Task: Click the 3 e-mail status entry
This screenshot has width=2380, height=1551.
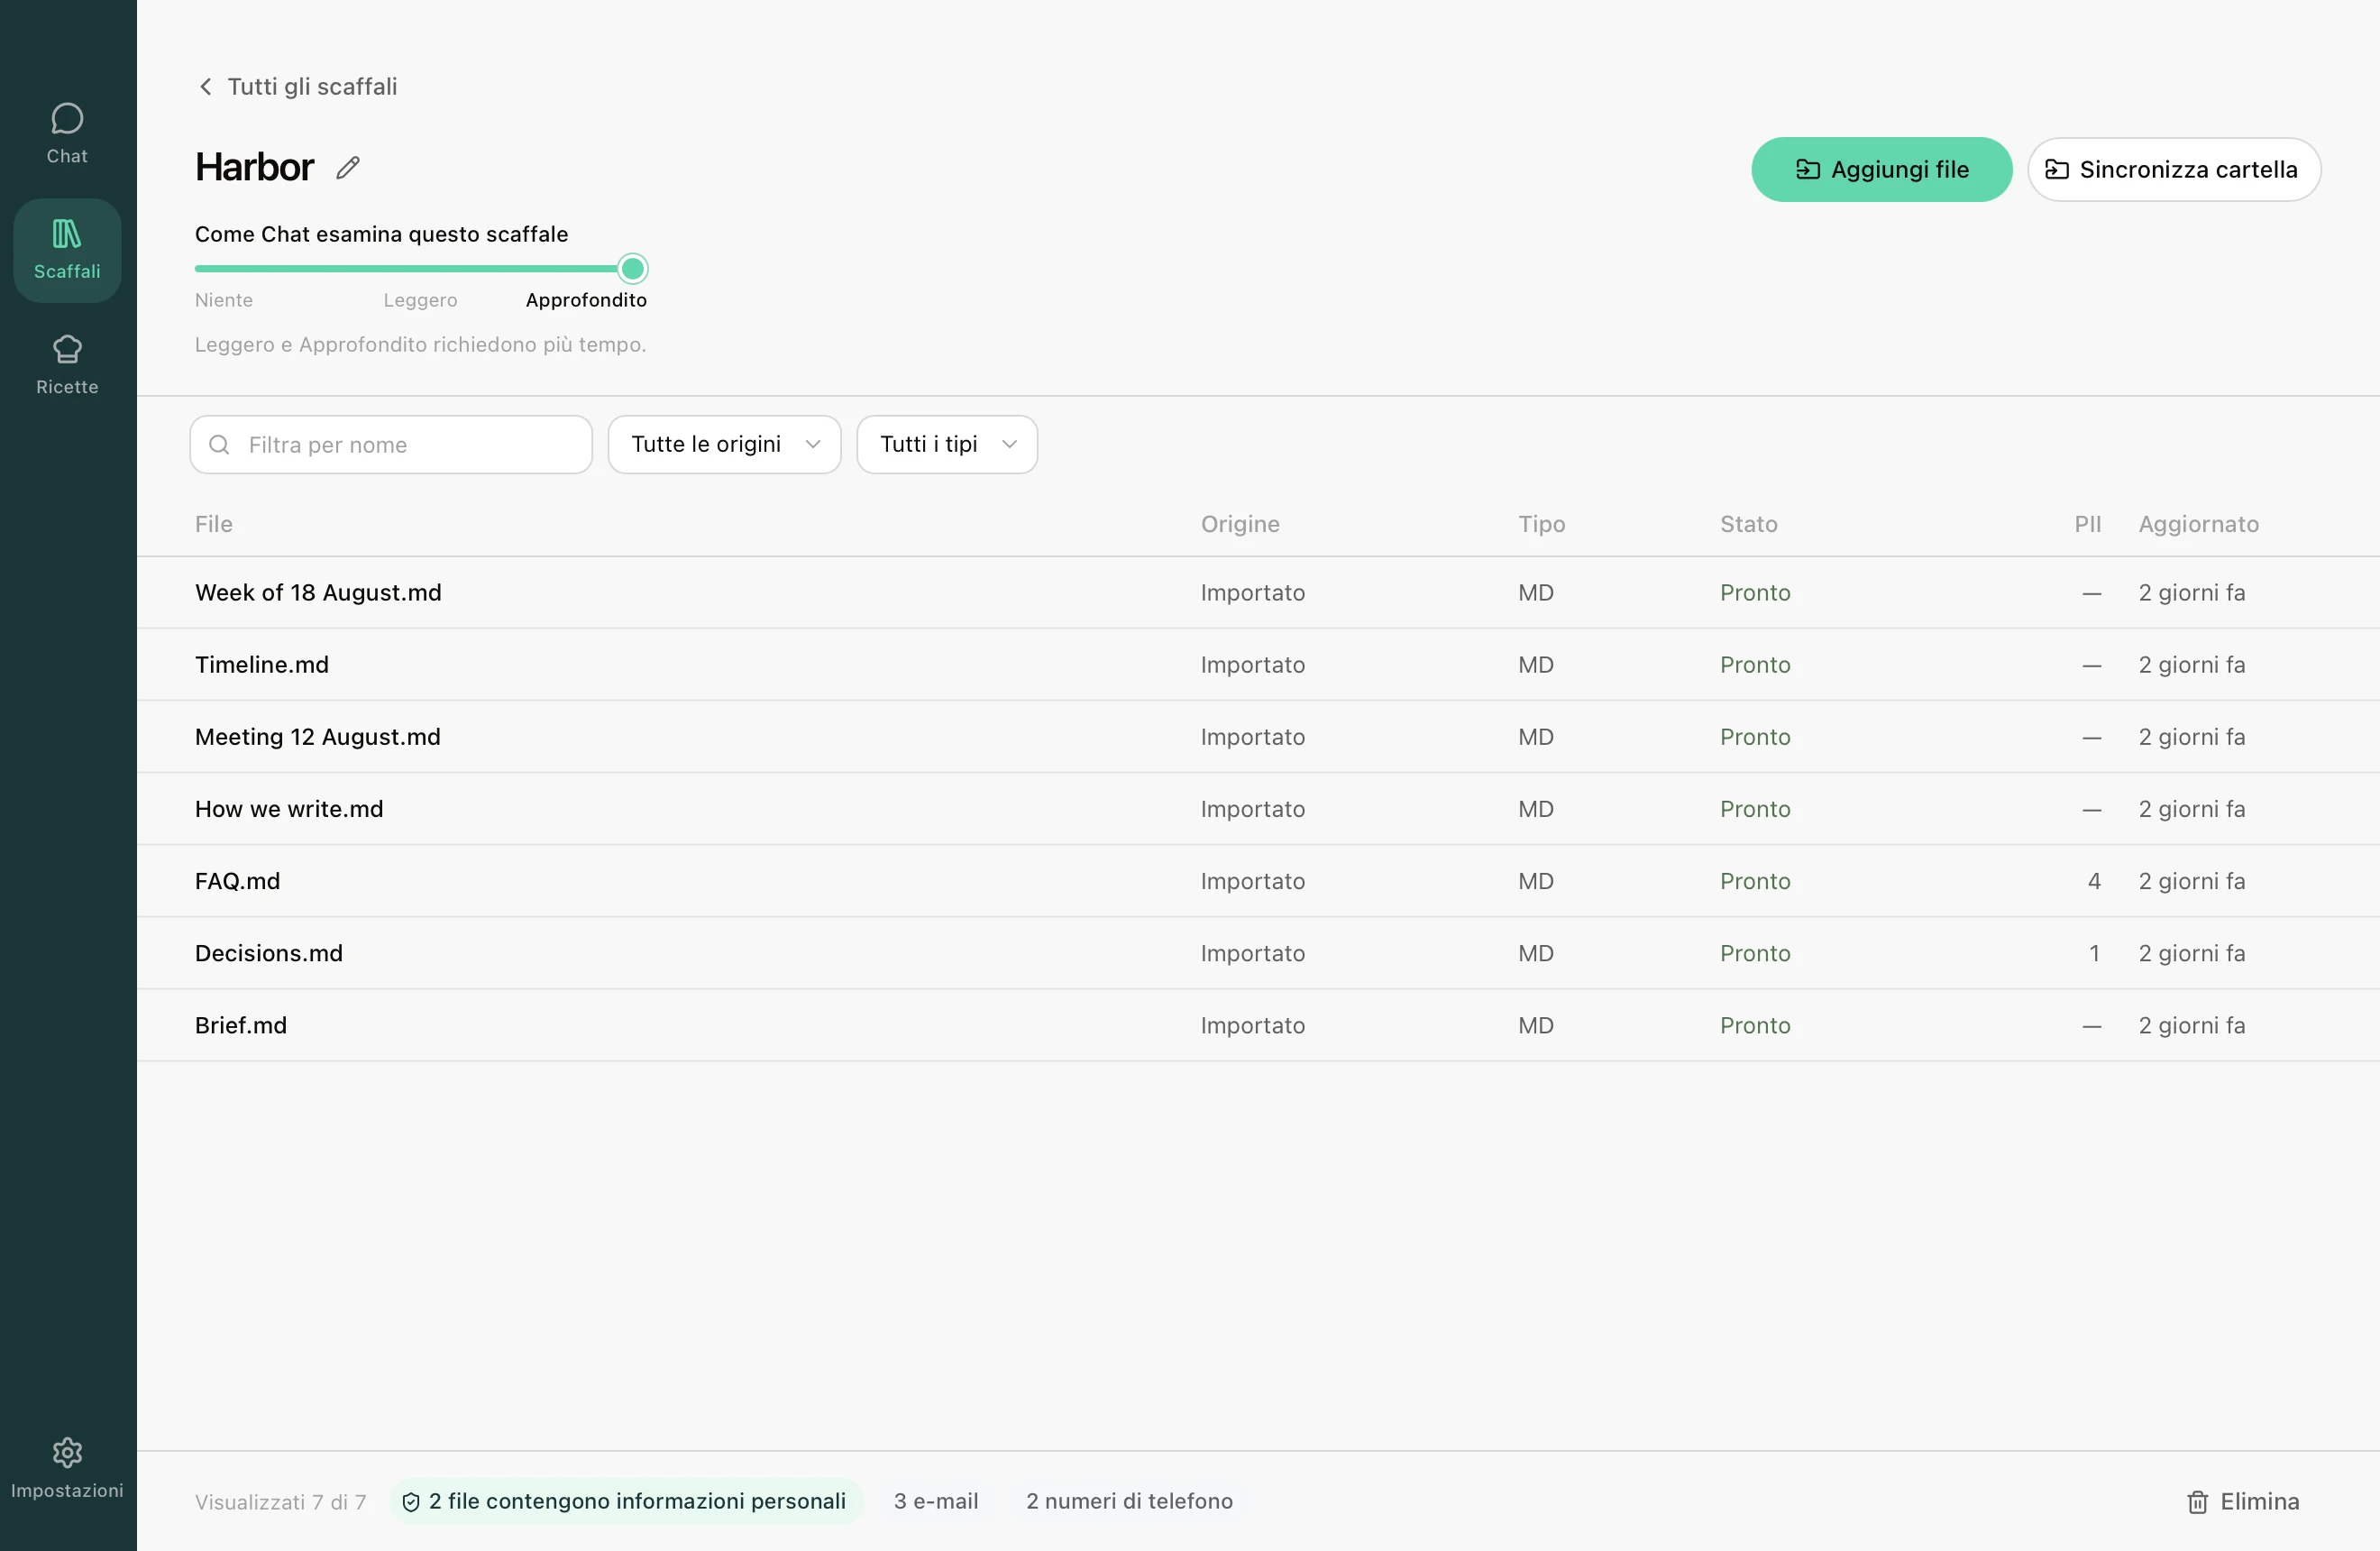Action: pyautogui.click(x=936, y=1501)
